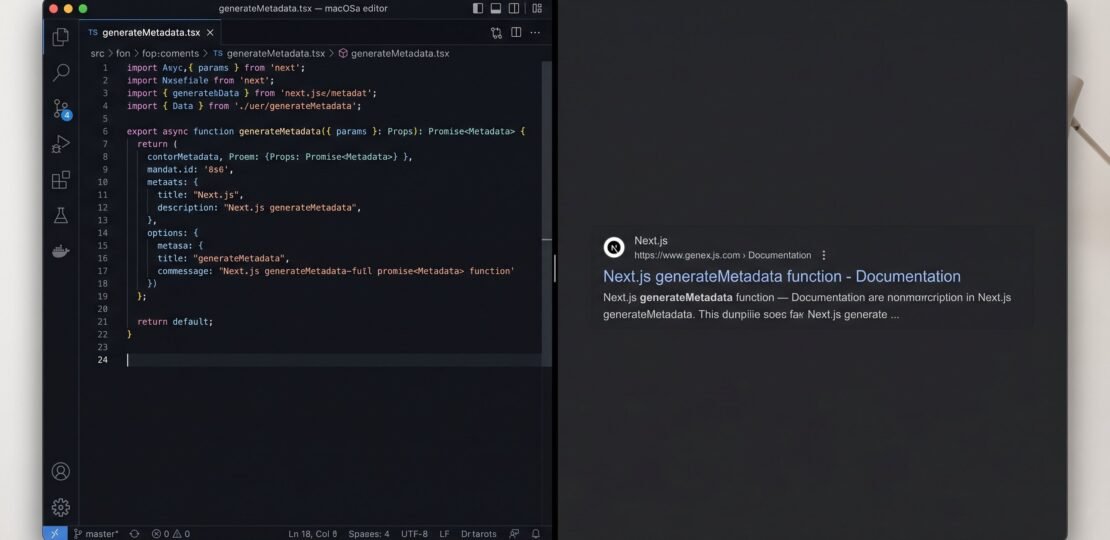Click the genex.js.com Documentation URL
The height and width of the screenshot is (540, 1110).
click(x=723, y=255)
